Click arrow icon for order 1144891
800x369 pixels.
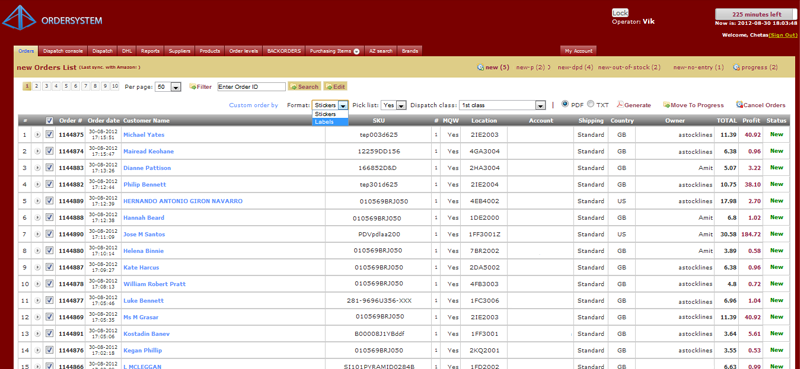coord(37,334)
